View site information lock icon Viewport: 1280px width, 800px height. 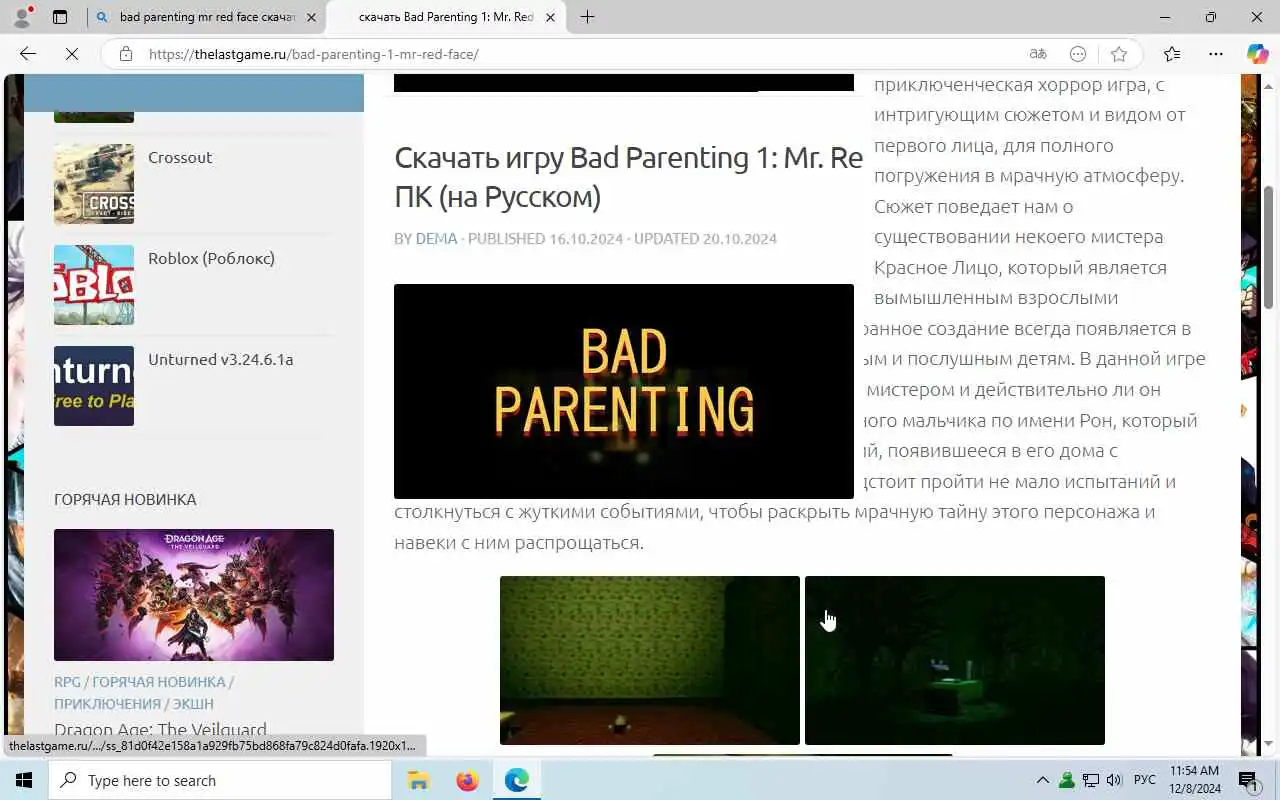(125, 54)
